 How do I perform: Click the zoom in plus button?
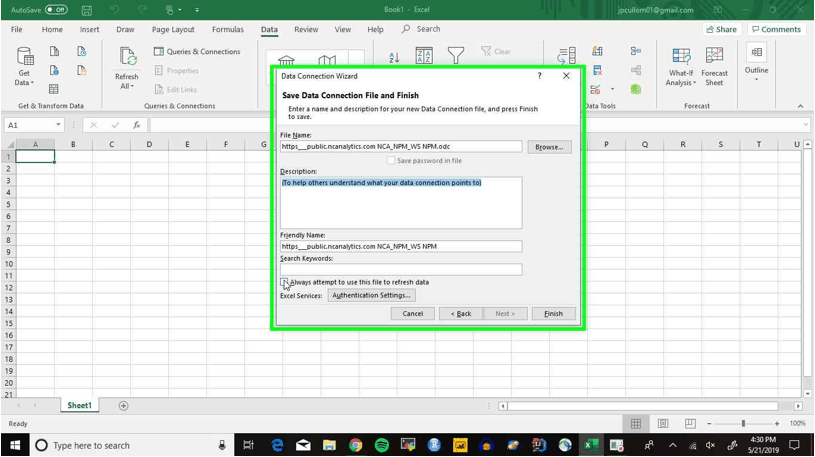tap(777, 424)
